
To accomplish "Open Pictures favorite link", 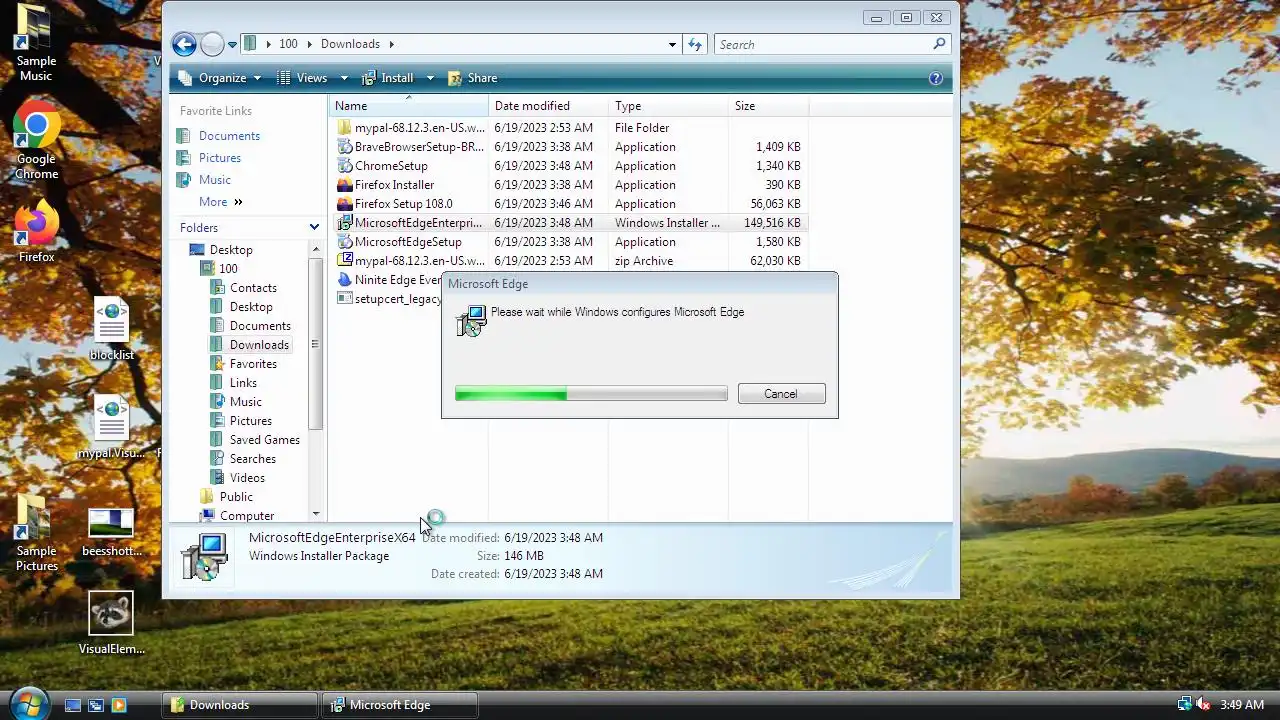I will pos(220,158).
